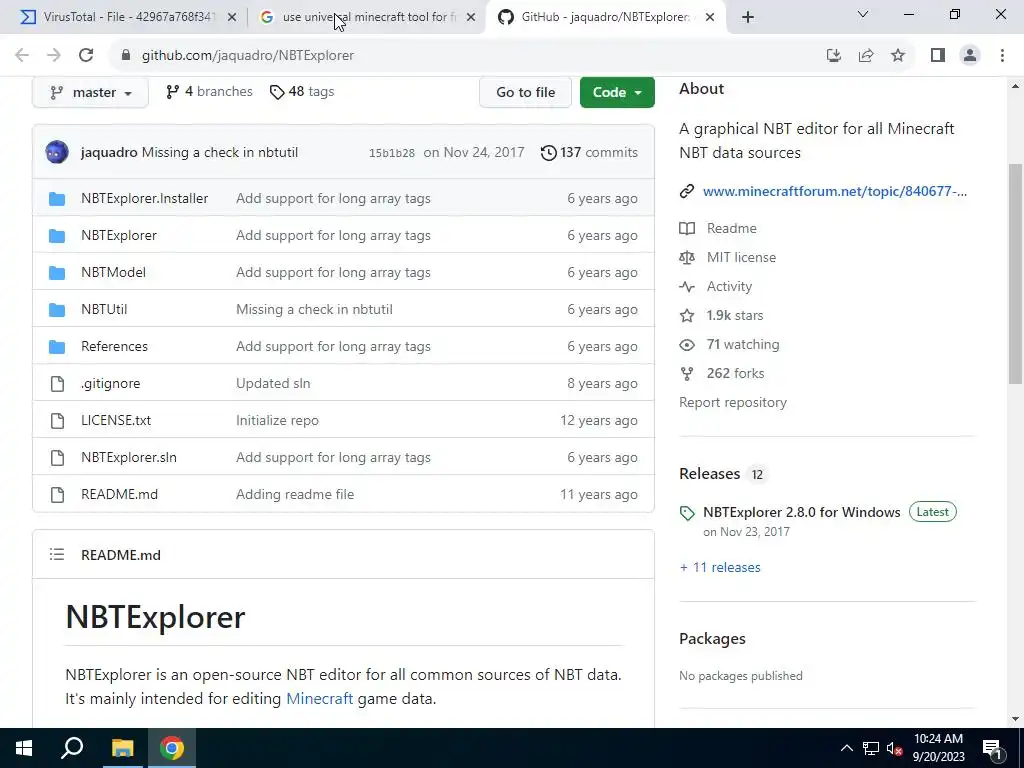Open jaquadro's avatar profile image
The height and width of the screenshot is (768, 1024).
[57, 152]
